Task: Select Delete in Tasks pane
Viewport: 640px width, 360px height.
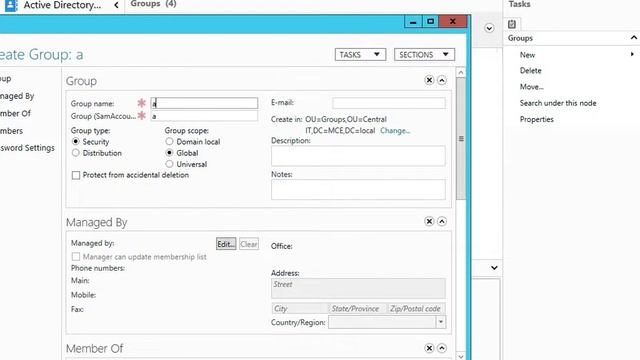Action: point(530,71)
